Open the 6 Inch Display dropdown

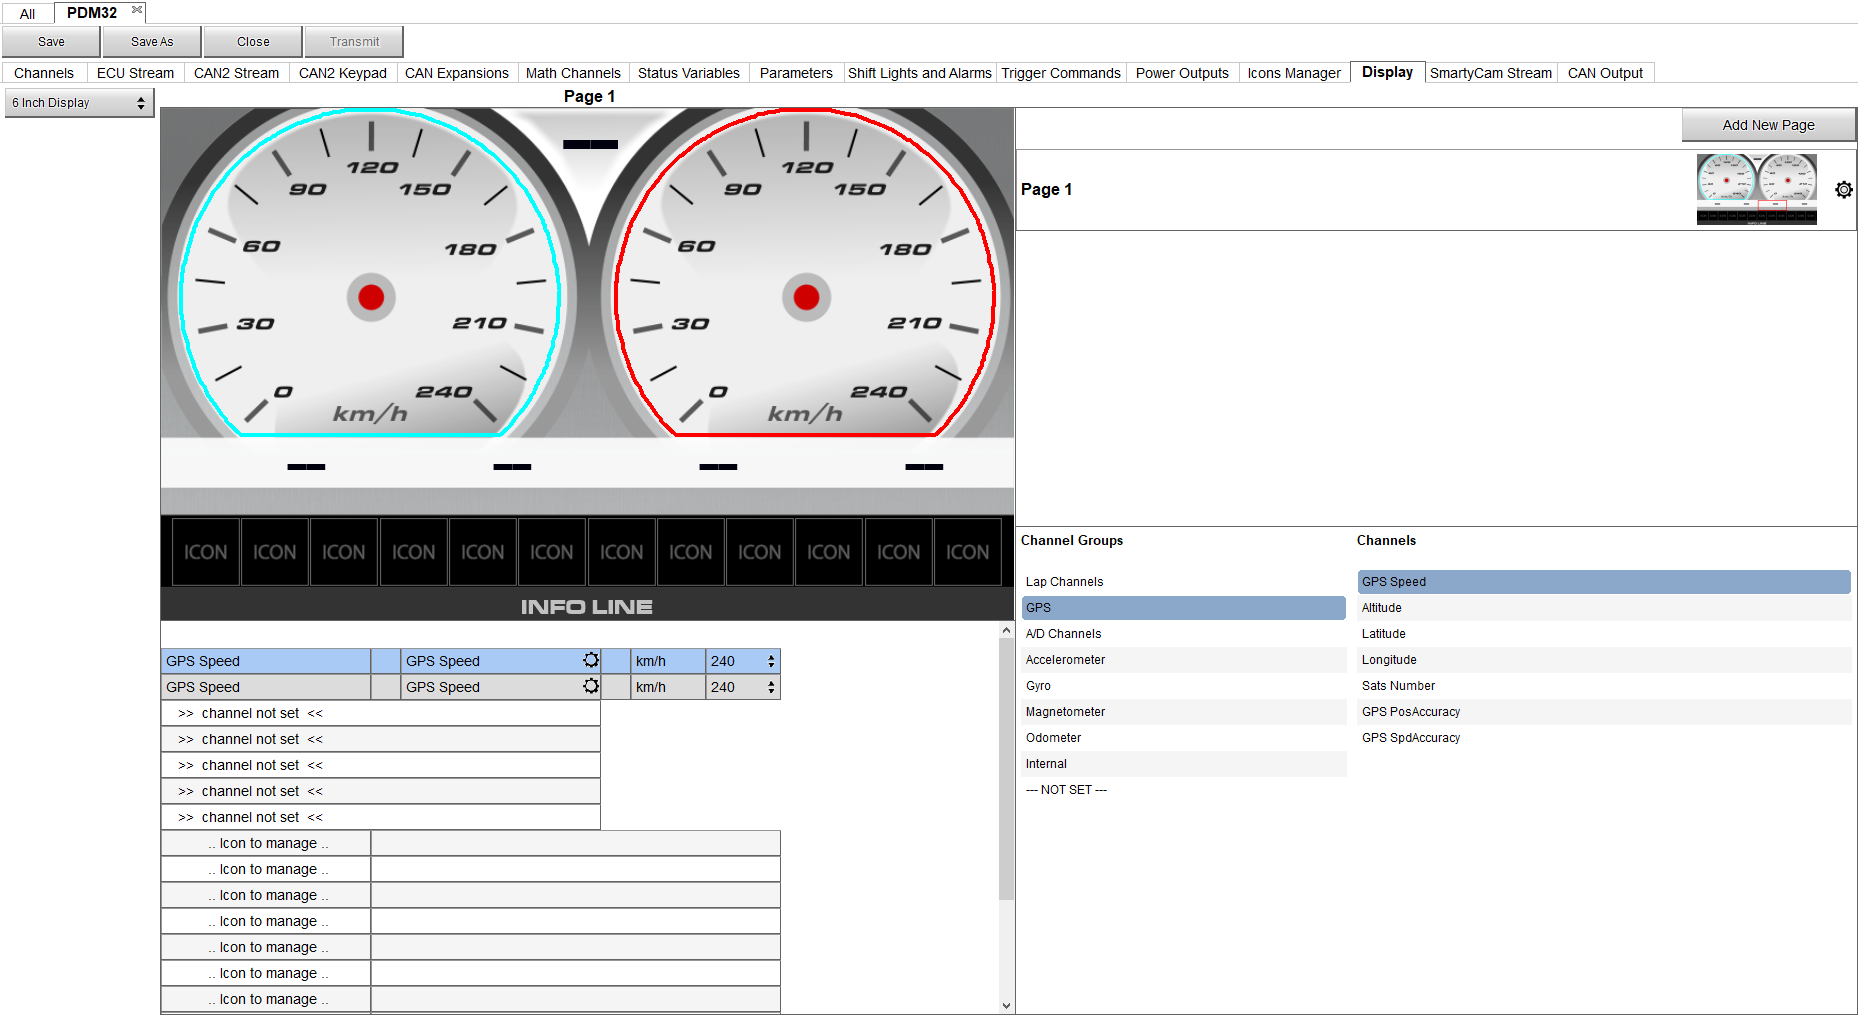[x=79, y=103]
